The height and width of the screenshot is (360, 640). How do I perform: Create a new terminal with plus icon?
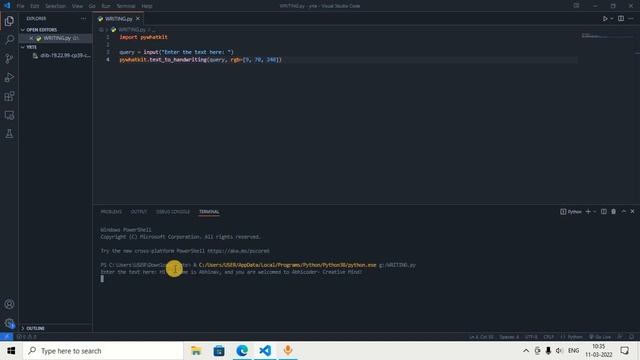tap(588, 211)
